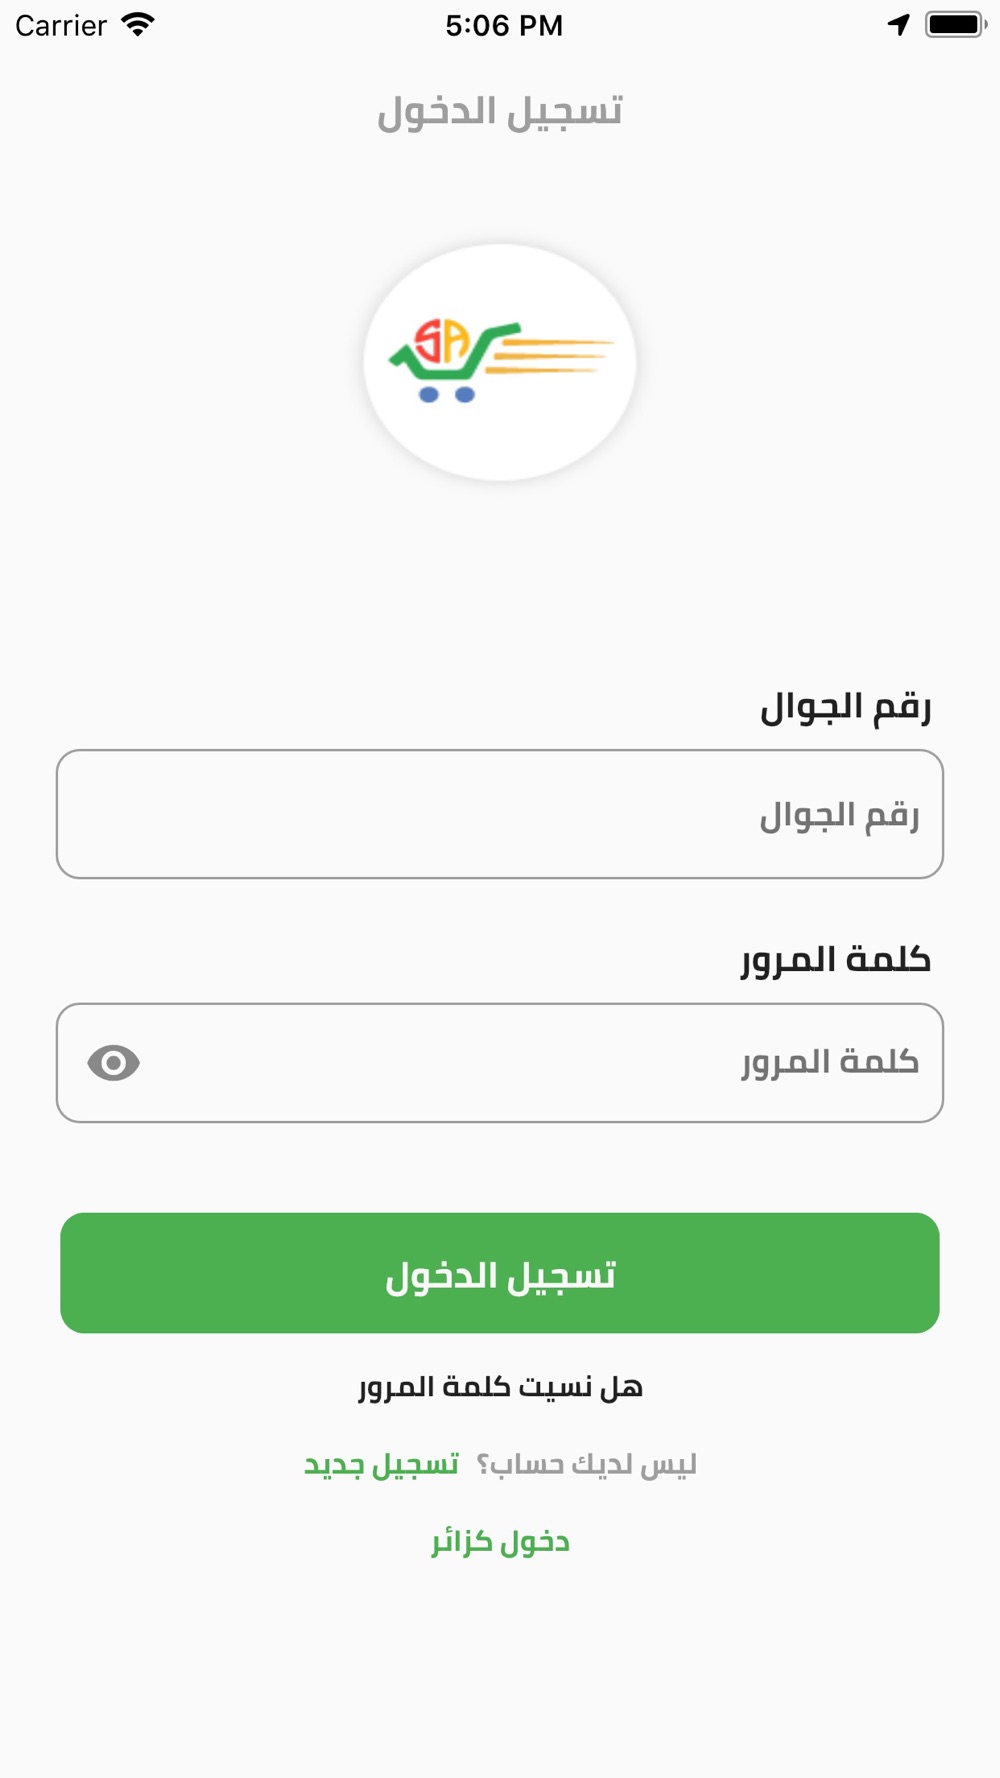Screen dimensions: 1000x1778
Task: Tap the تسجيل الدخول page title at top
Action: (500, 111)
